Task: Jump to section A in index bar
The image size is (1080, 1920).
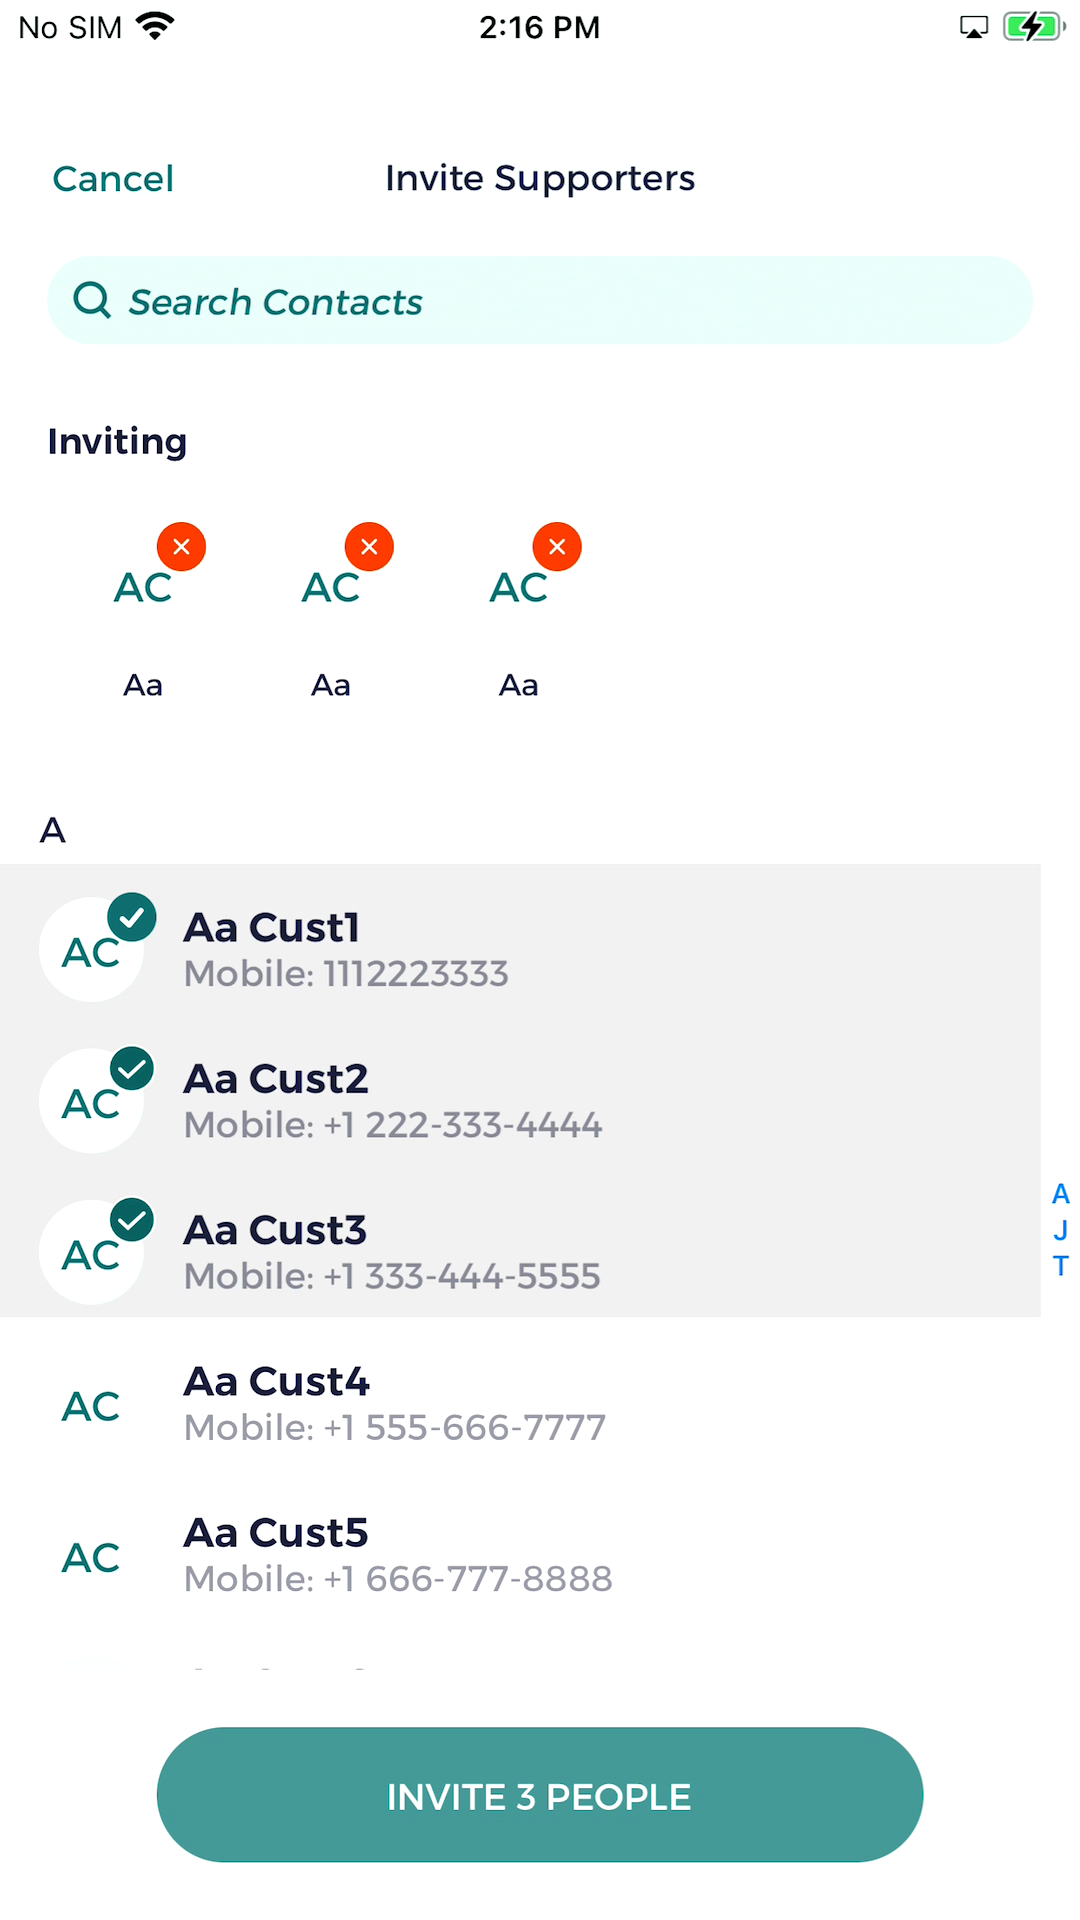Action: [1061, 1194]
